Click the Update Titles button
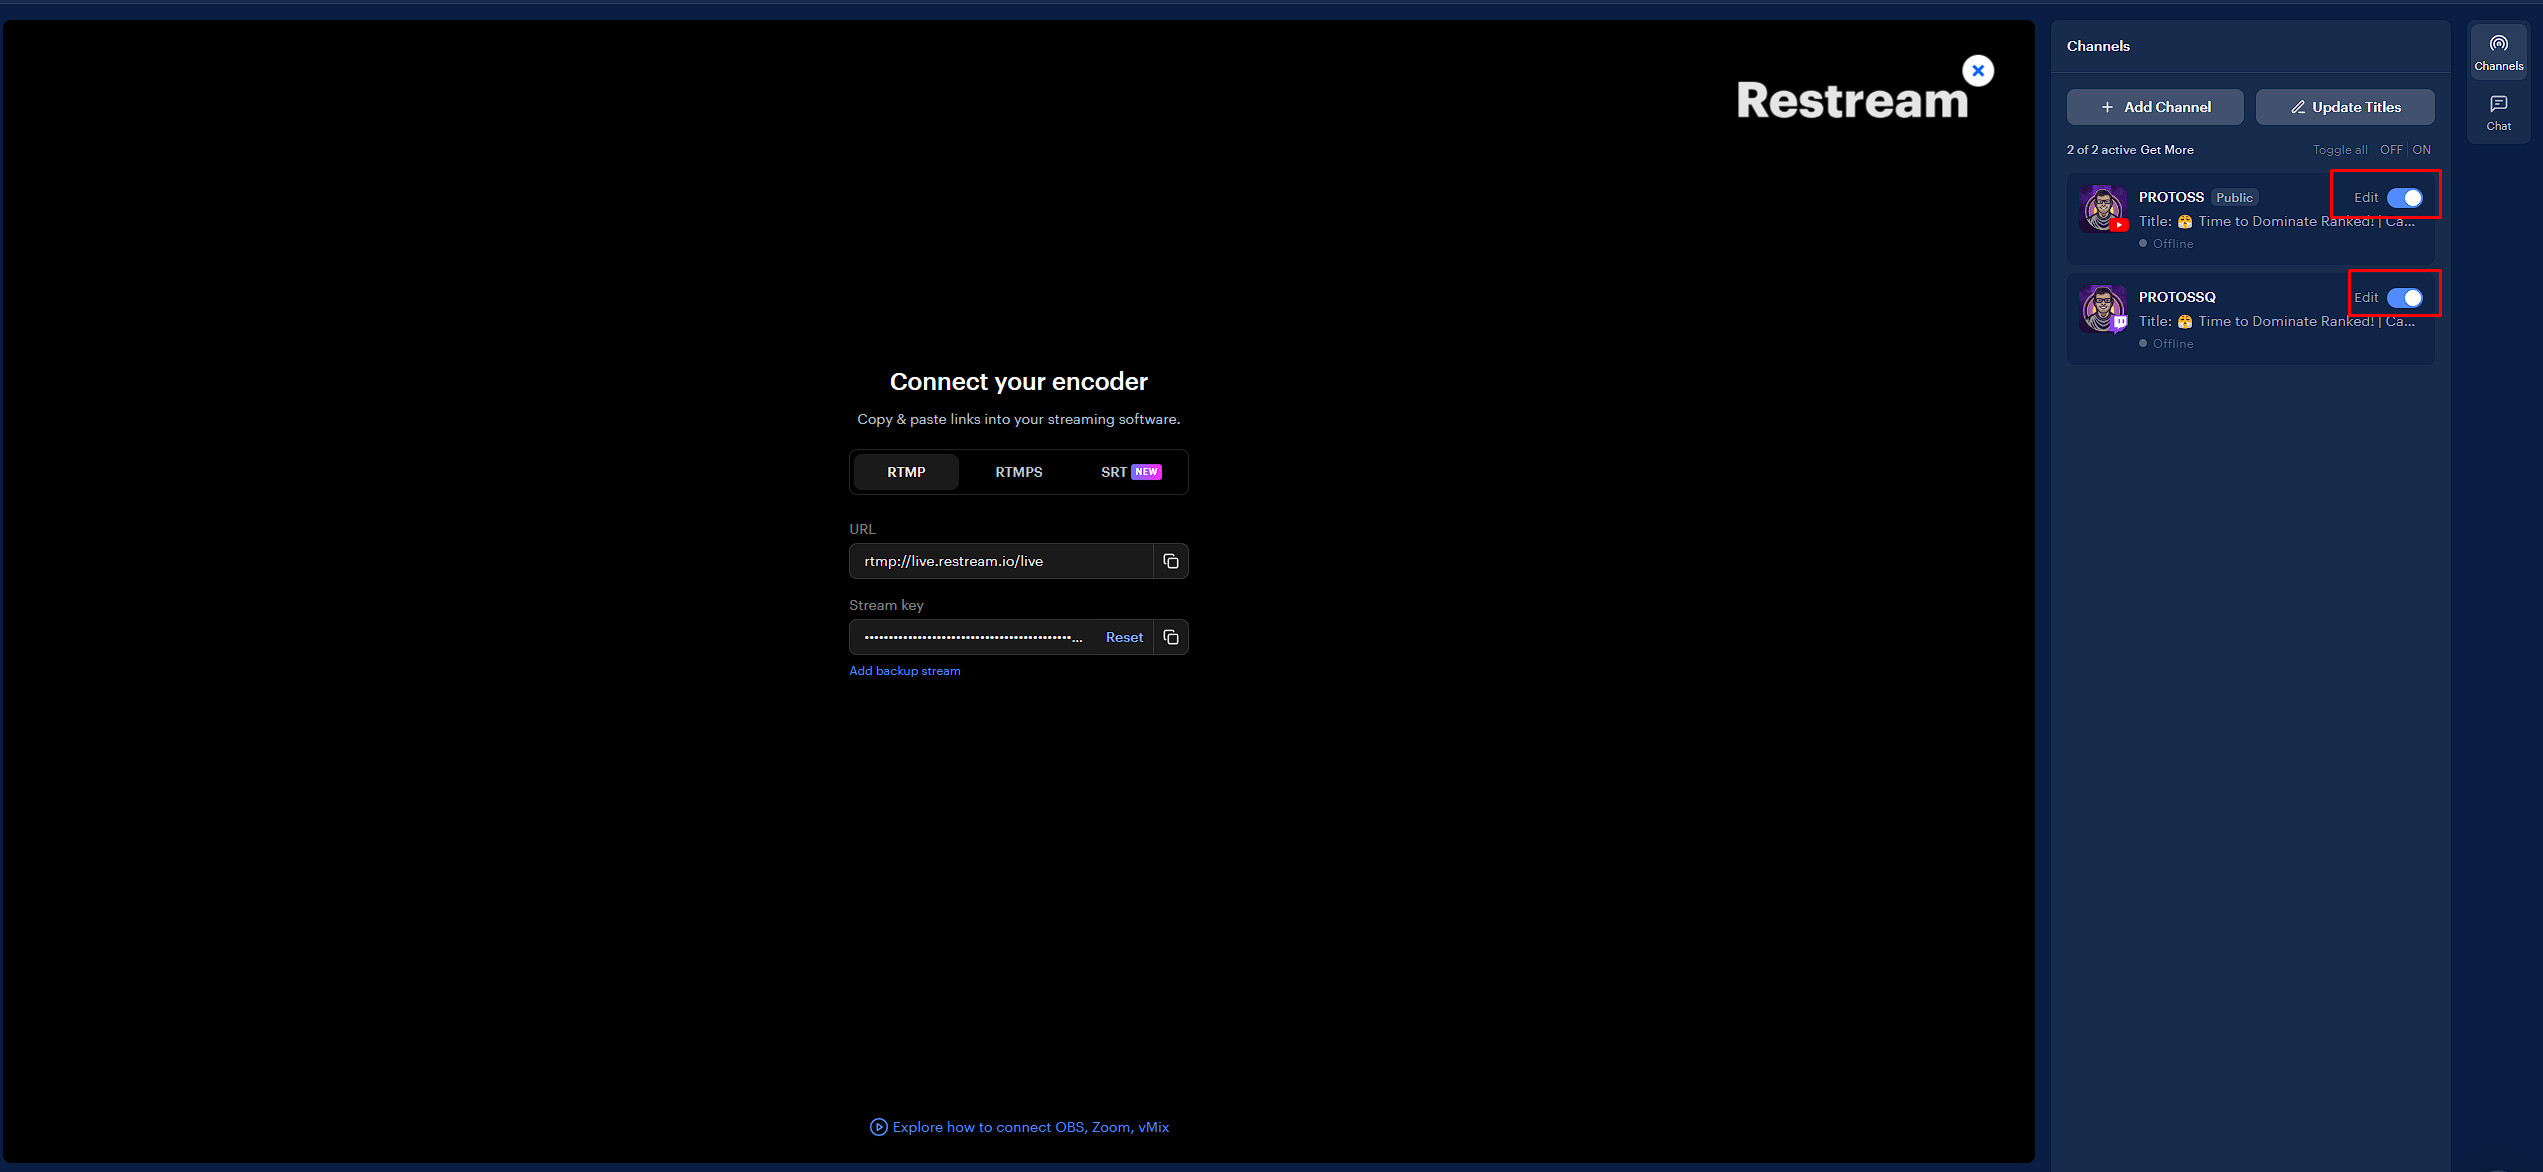The width and height of the screenshot is (2543, 1172). click(x=2345, y=107)
